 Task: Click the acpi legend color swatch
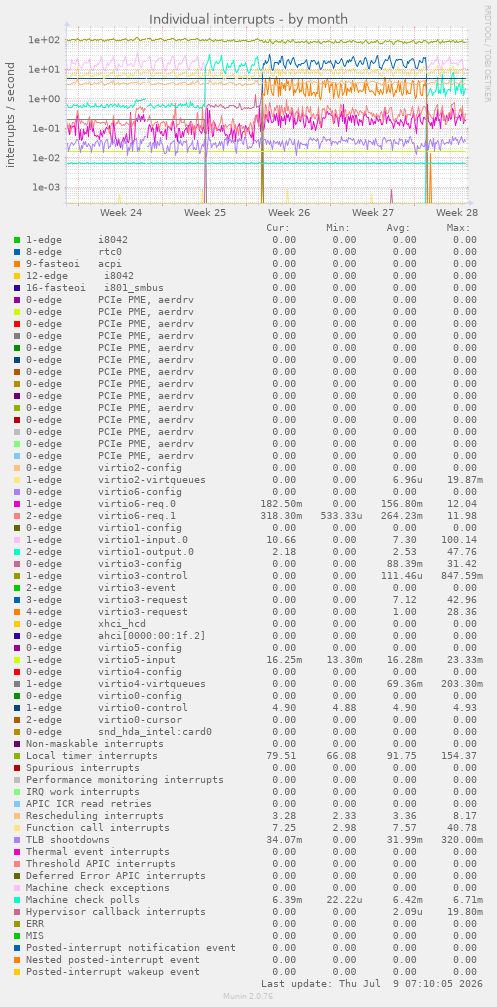pyautogui.click(x=17, y=264)
